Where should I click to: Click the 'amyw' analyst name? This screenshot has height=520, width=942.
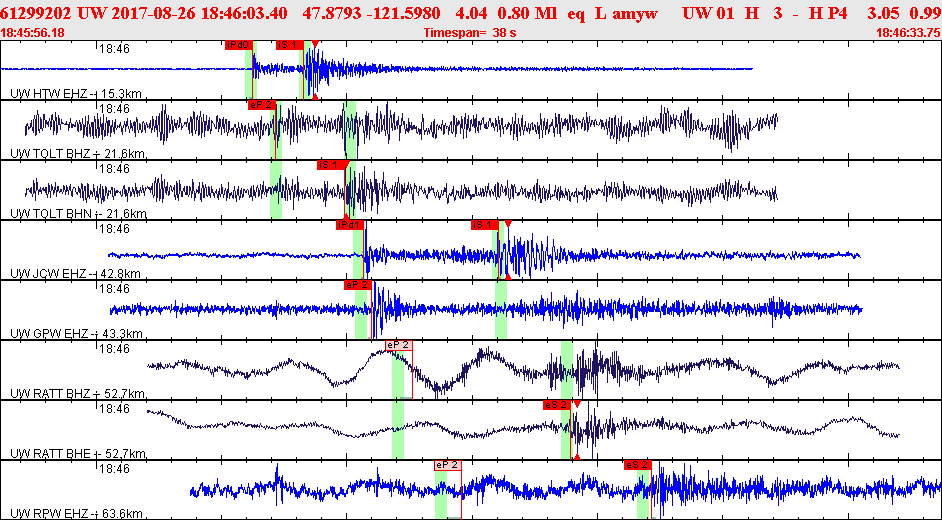click(637, 14)
